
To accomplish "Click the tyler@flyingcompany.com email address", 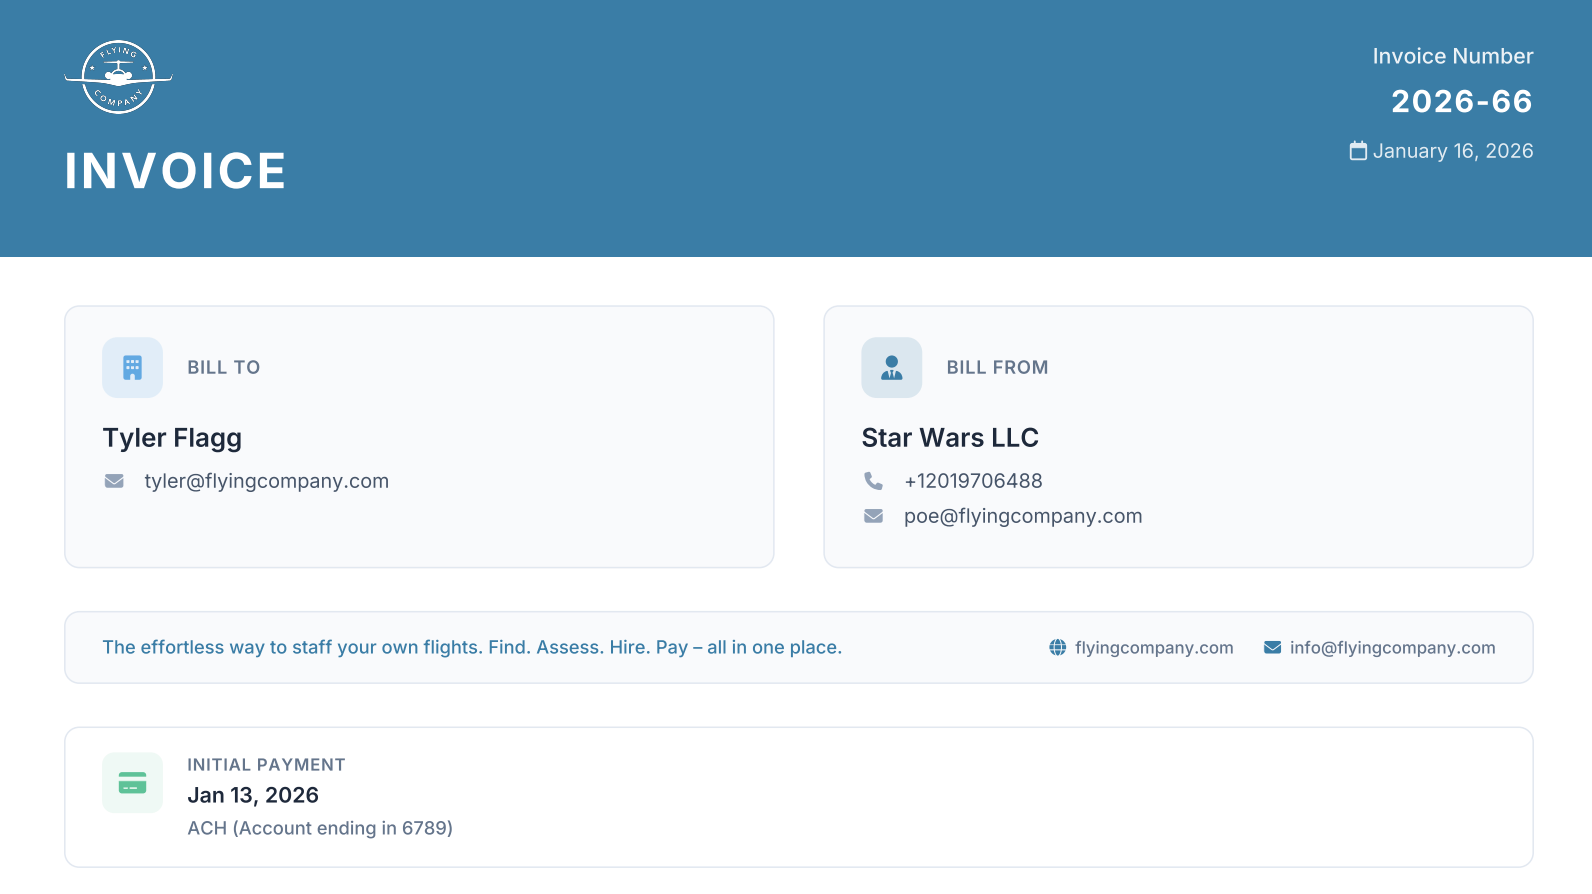I will tap(266, 481).
